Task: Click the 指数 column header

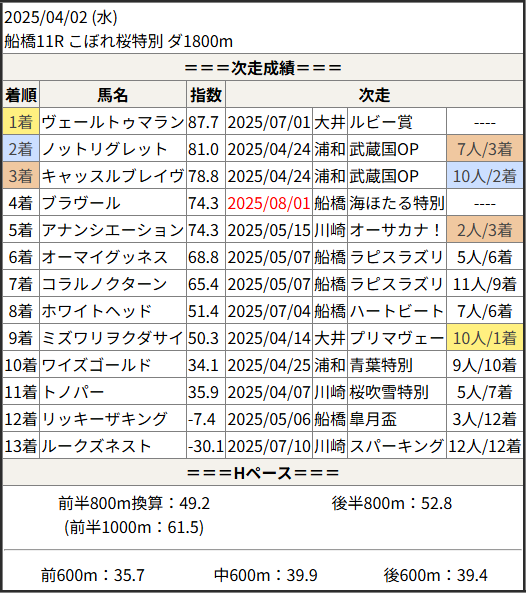Action: pyautogui.click(x=206, y=95)
